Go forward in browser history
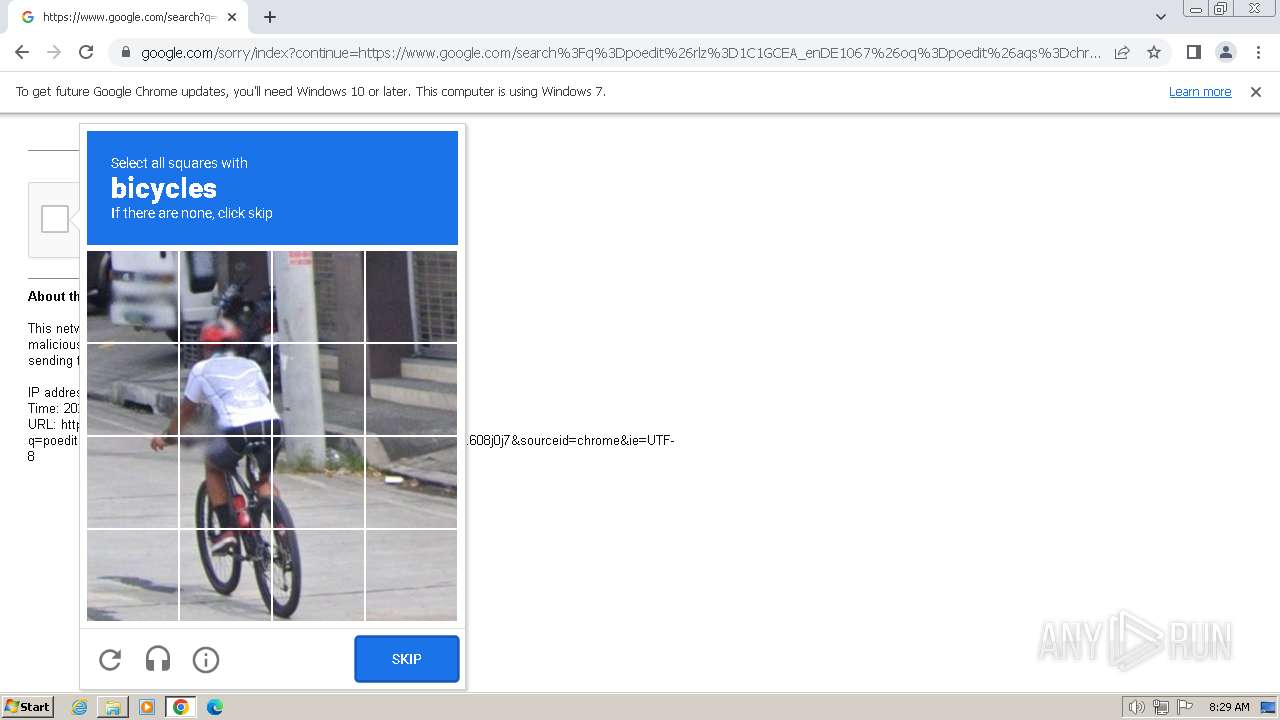 (x=54, y=52)
